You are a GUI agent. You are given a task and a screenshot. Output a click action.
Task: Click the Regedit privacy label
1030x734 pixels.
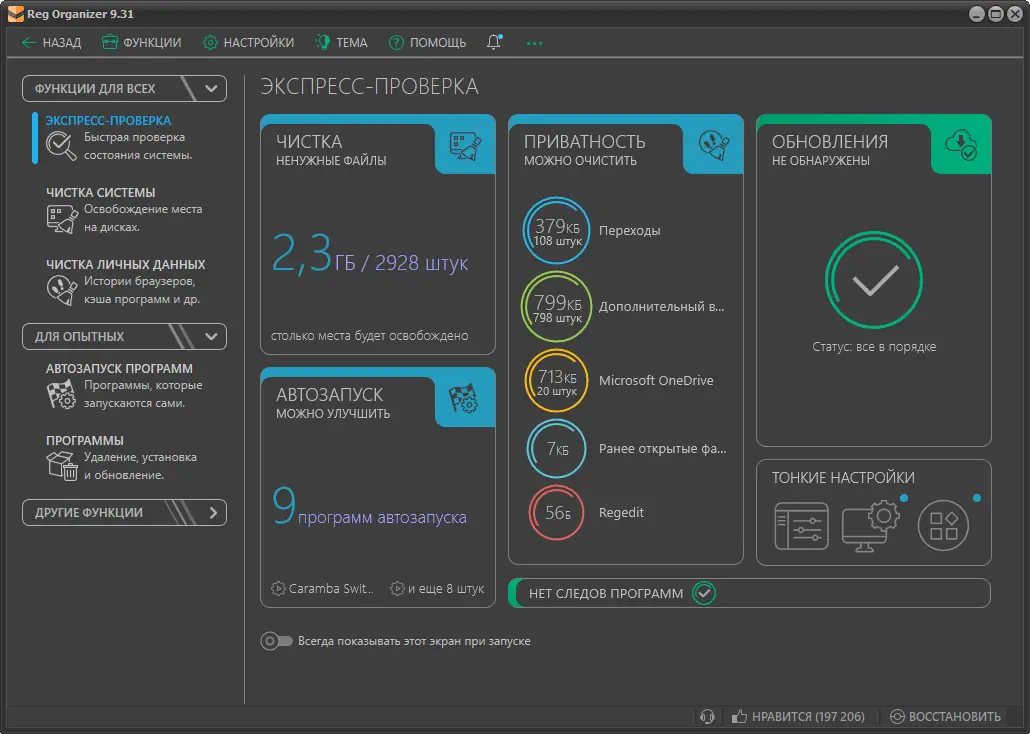click(621, 513)
